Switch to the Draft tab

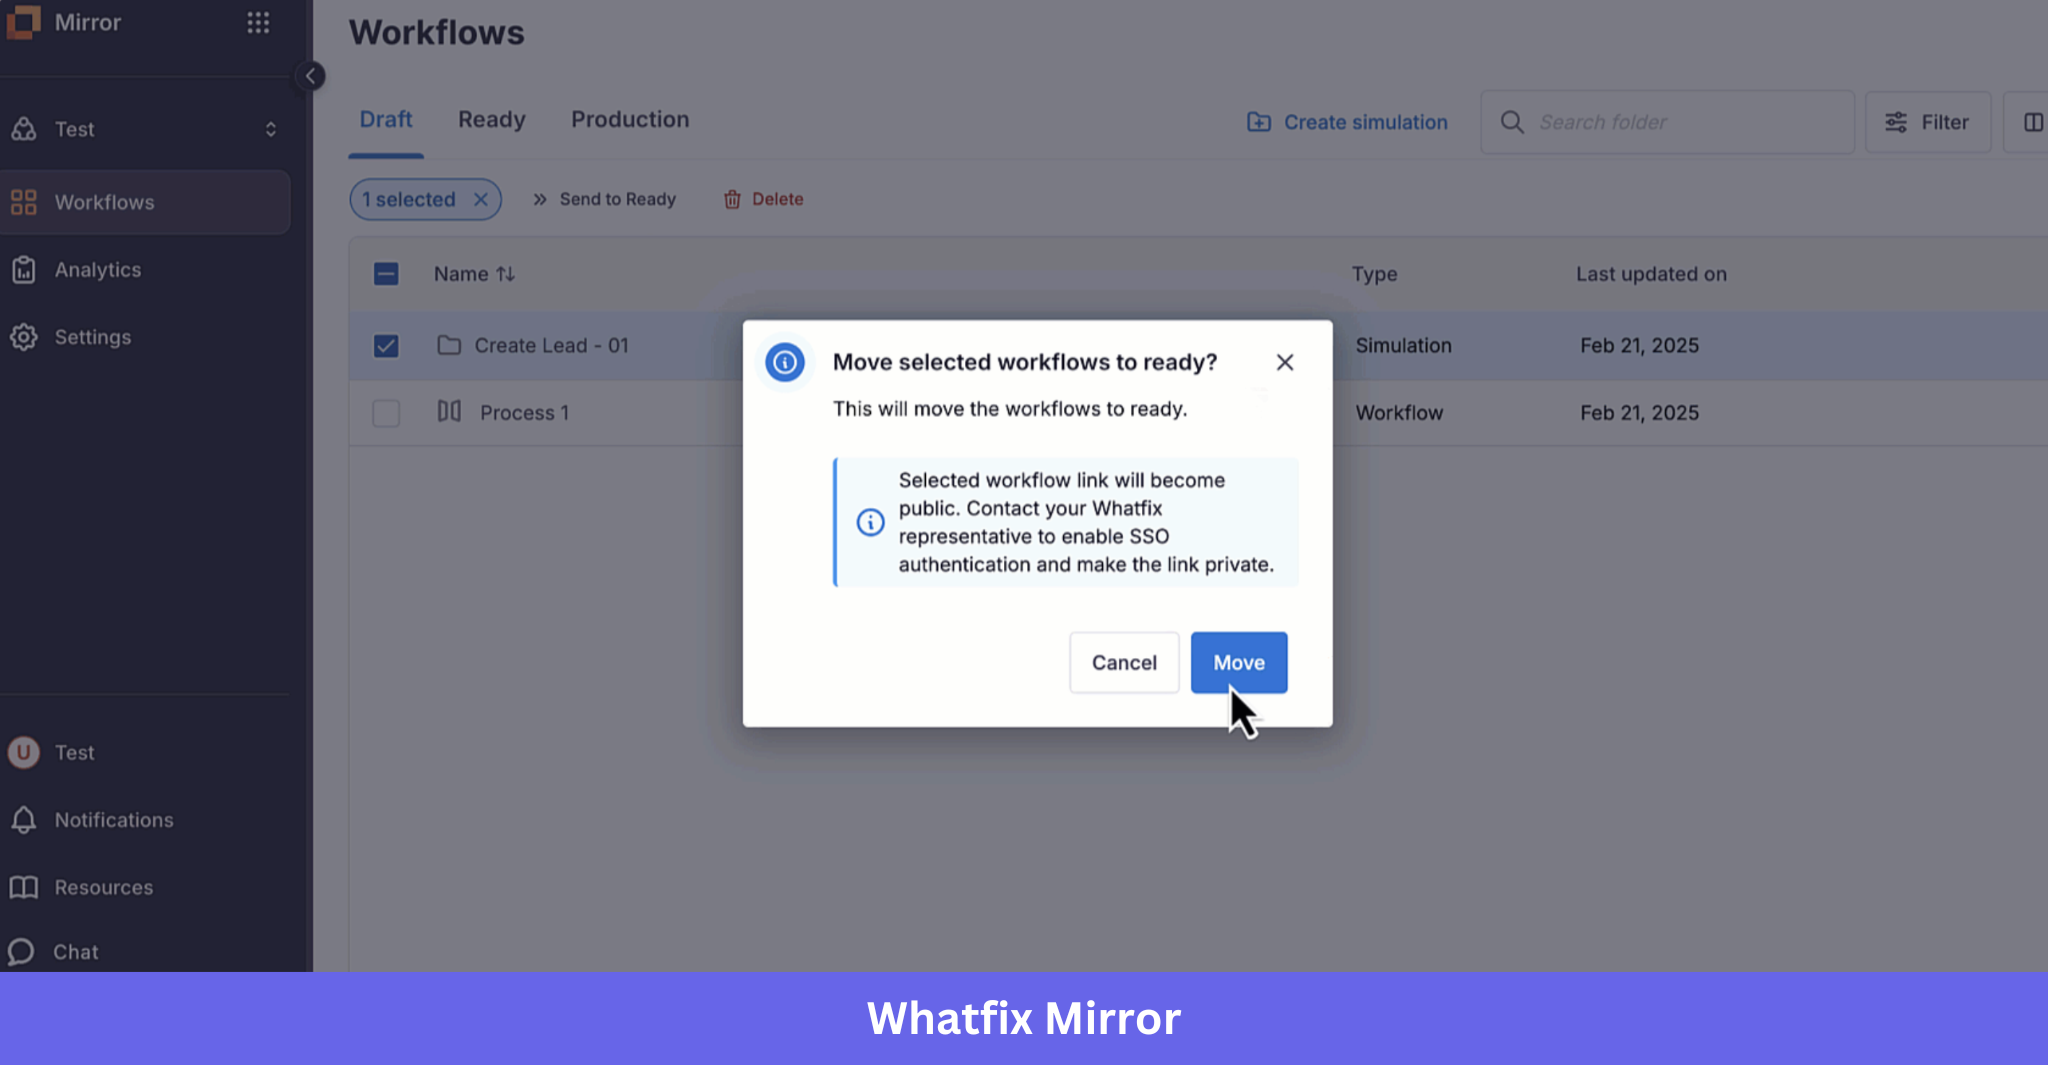386,119
